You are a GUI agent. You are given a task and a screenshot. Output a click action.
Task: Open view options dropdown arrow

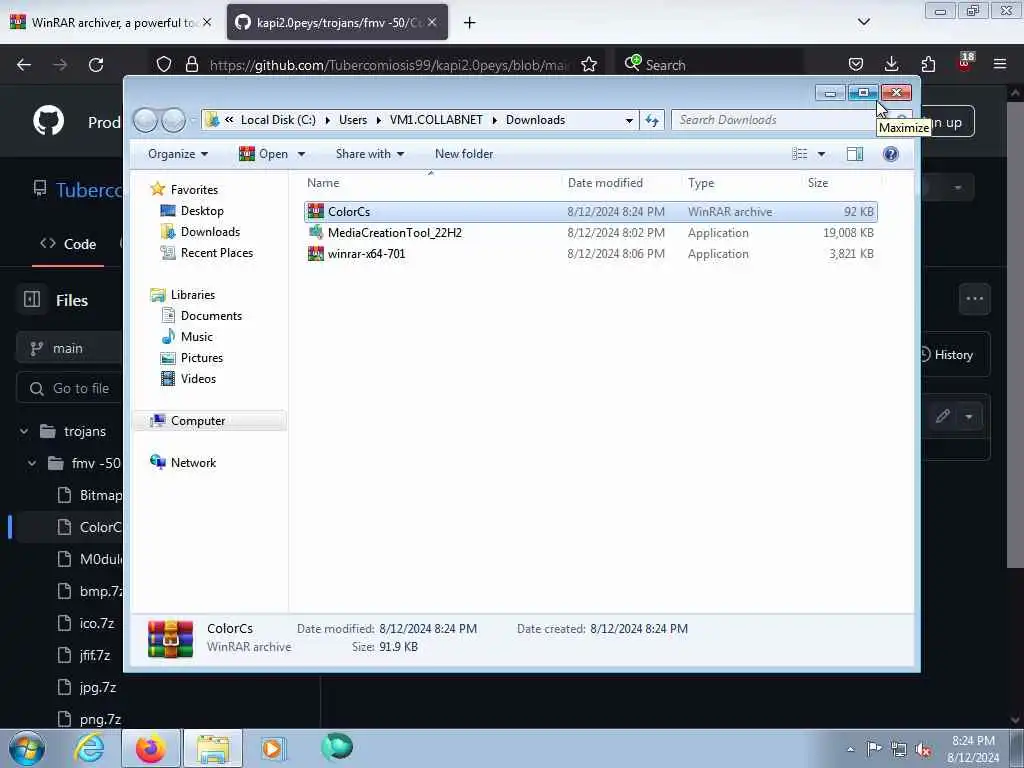click(822, 154)
